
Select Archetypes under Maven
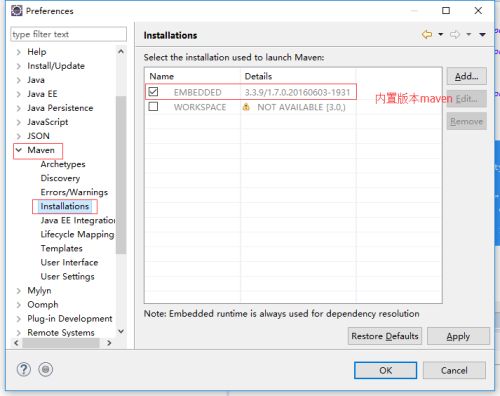(63, 164)
